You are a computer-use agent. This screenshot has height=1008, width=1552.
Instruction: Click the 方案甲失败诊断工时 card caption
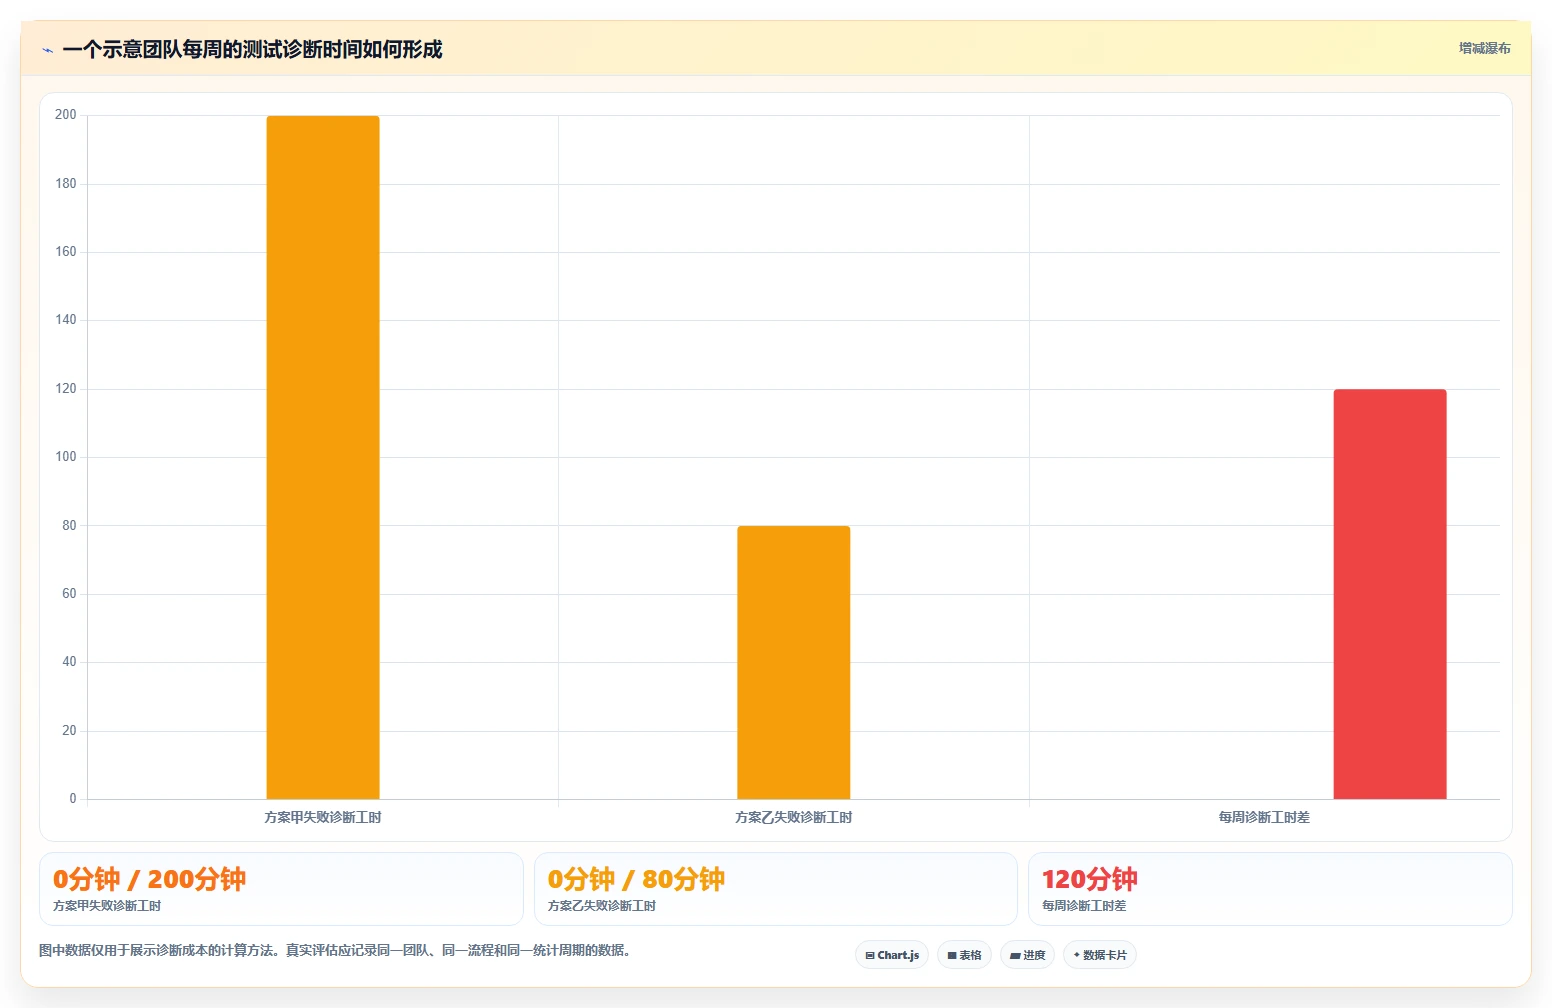pos(107,906)
